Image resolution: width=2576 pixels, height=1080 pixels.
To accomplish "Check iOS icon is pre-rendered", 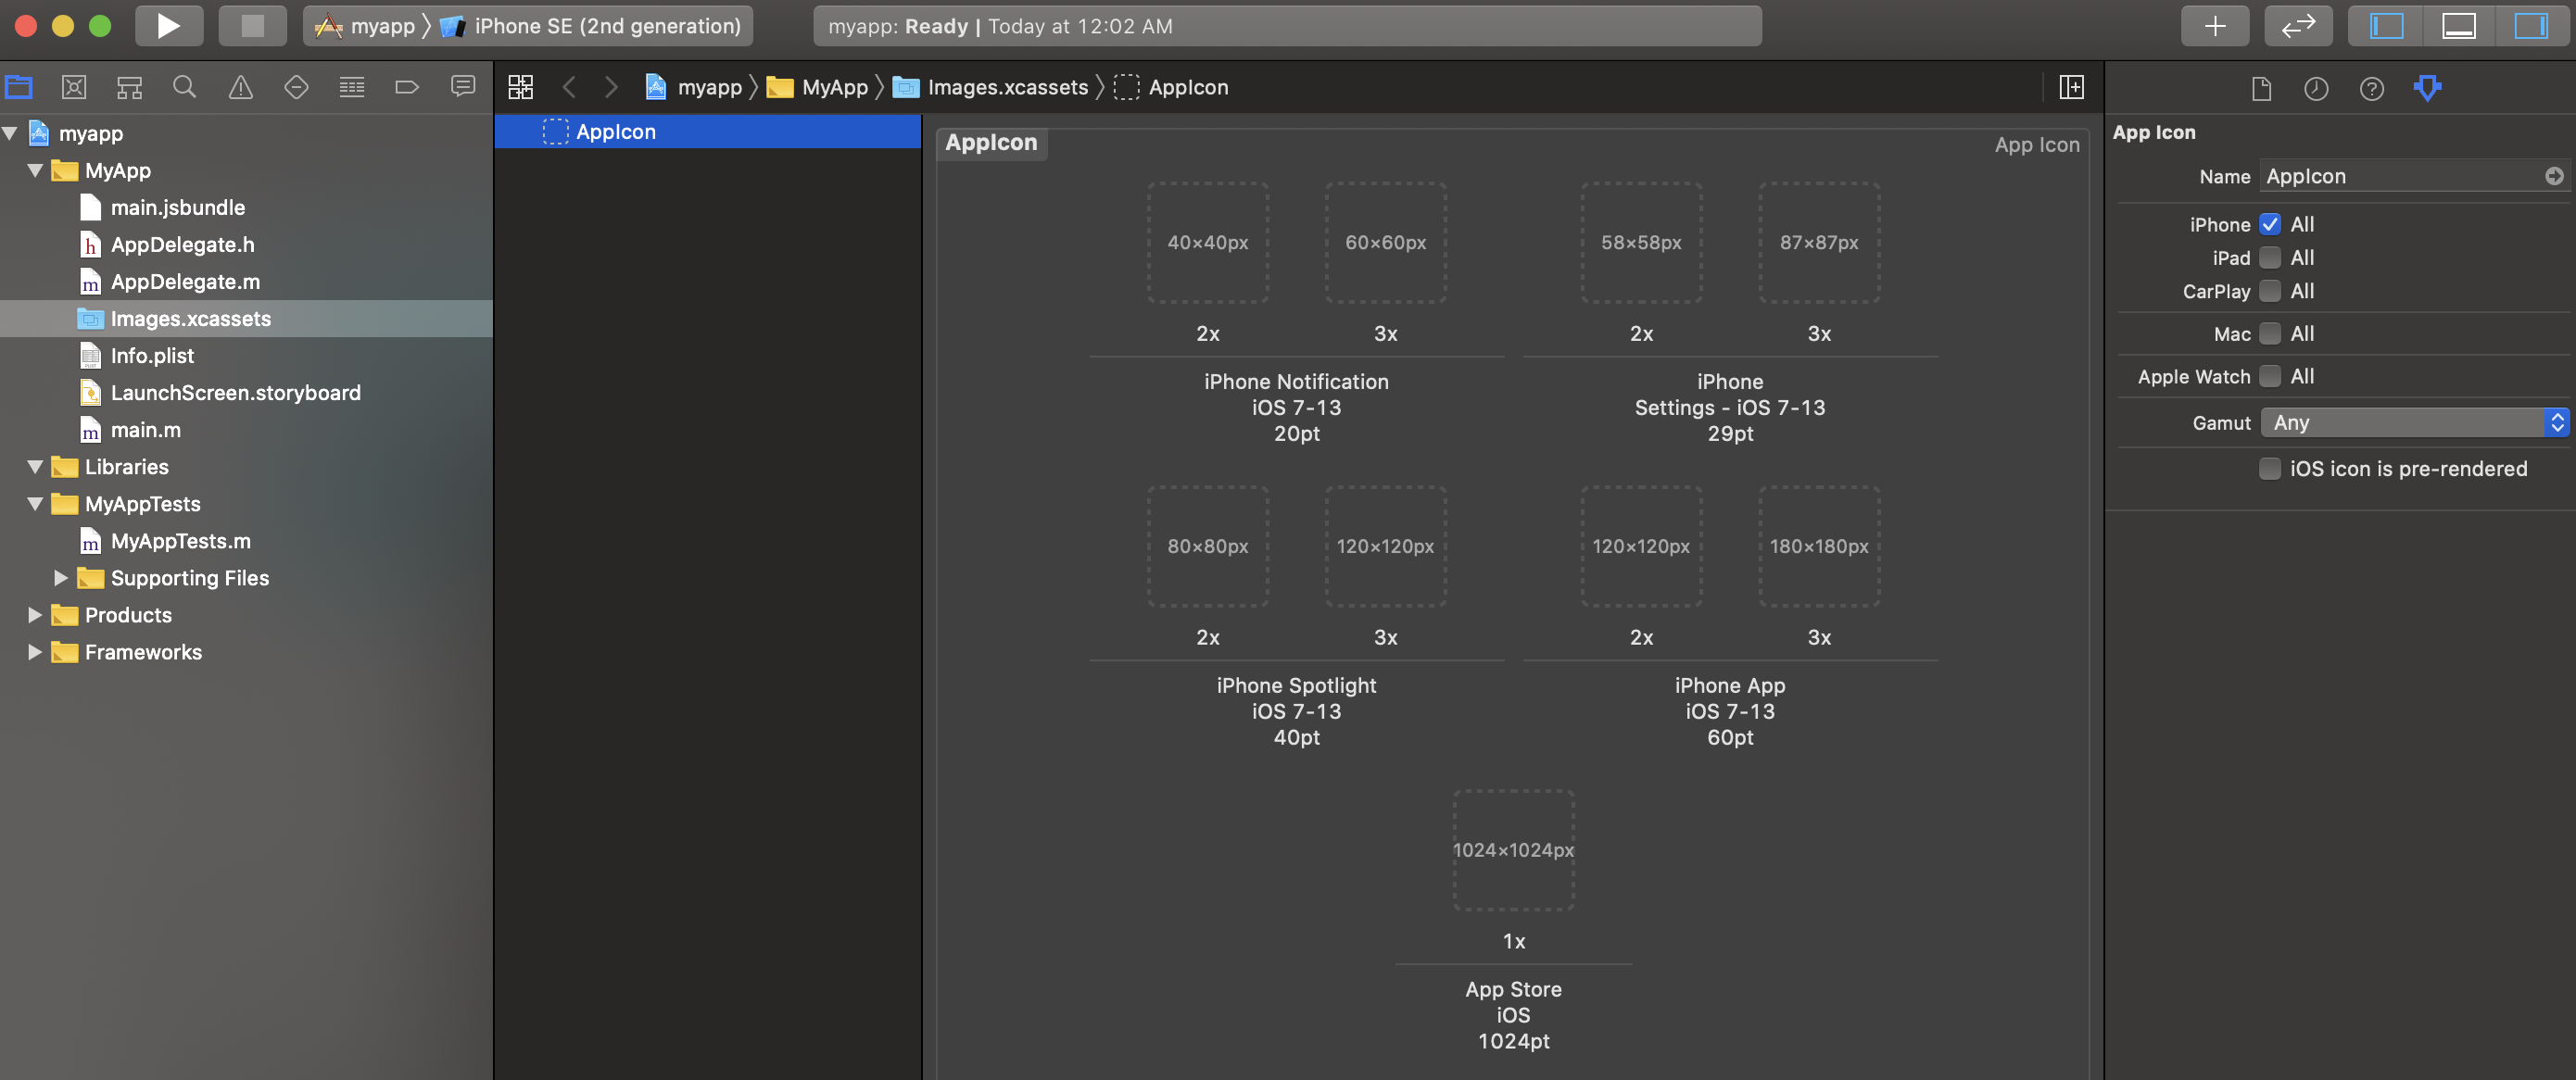I will click(x=2270, y=468).
